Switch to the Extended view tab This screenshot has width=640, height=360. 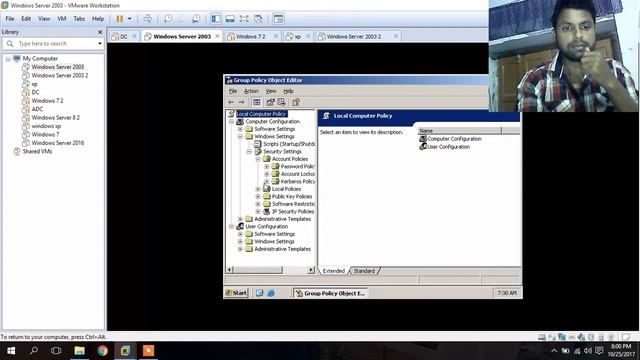tap(333, 271)
